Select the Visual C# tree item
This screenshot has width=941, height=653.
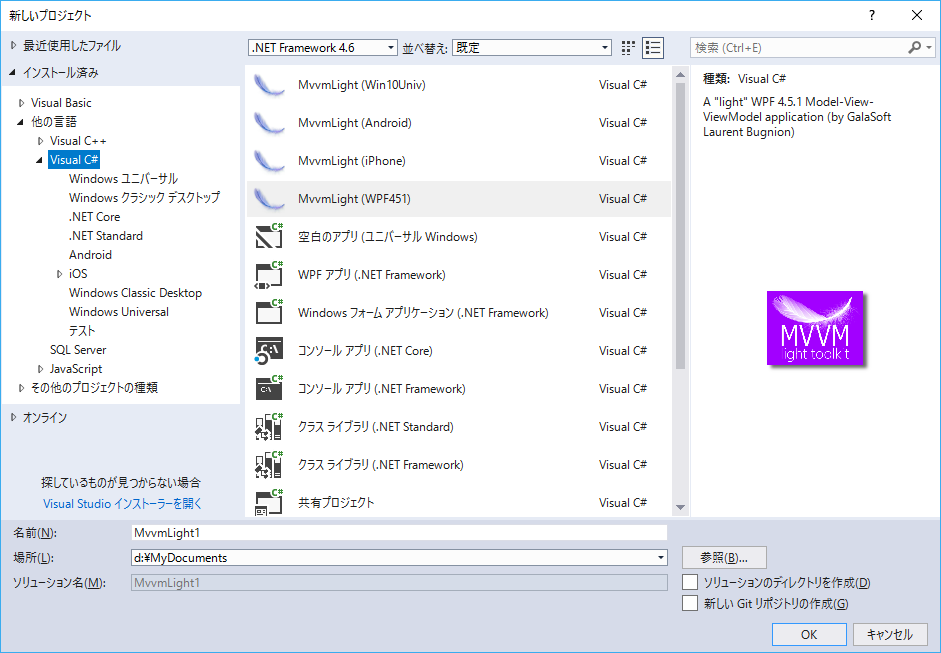(74, 160)
